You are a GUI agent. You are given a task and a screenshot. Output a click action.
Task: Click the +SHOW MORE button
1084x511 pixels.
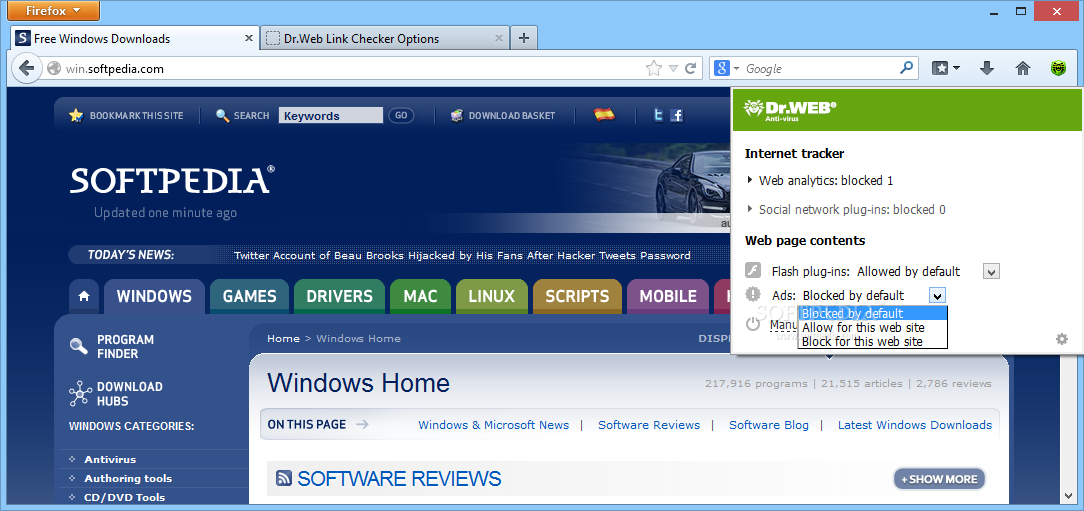point(939,479)
